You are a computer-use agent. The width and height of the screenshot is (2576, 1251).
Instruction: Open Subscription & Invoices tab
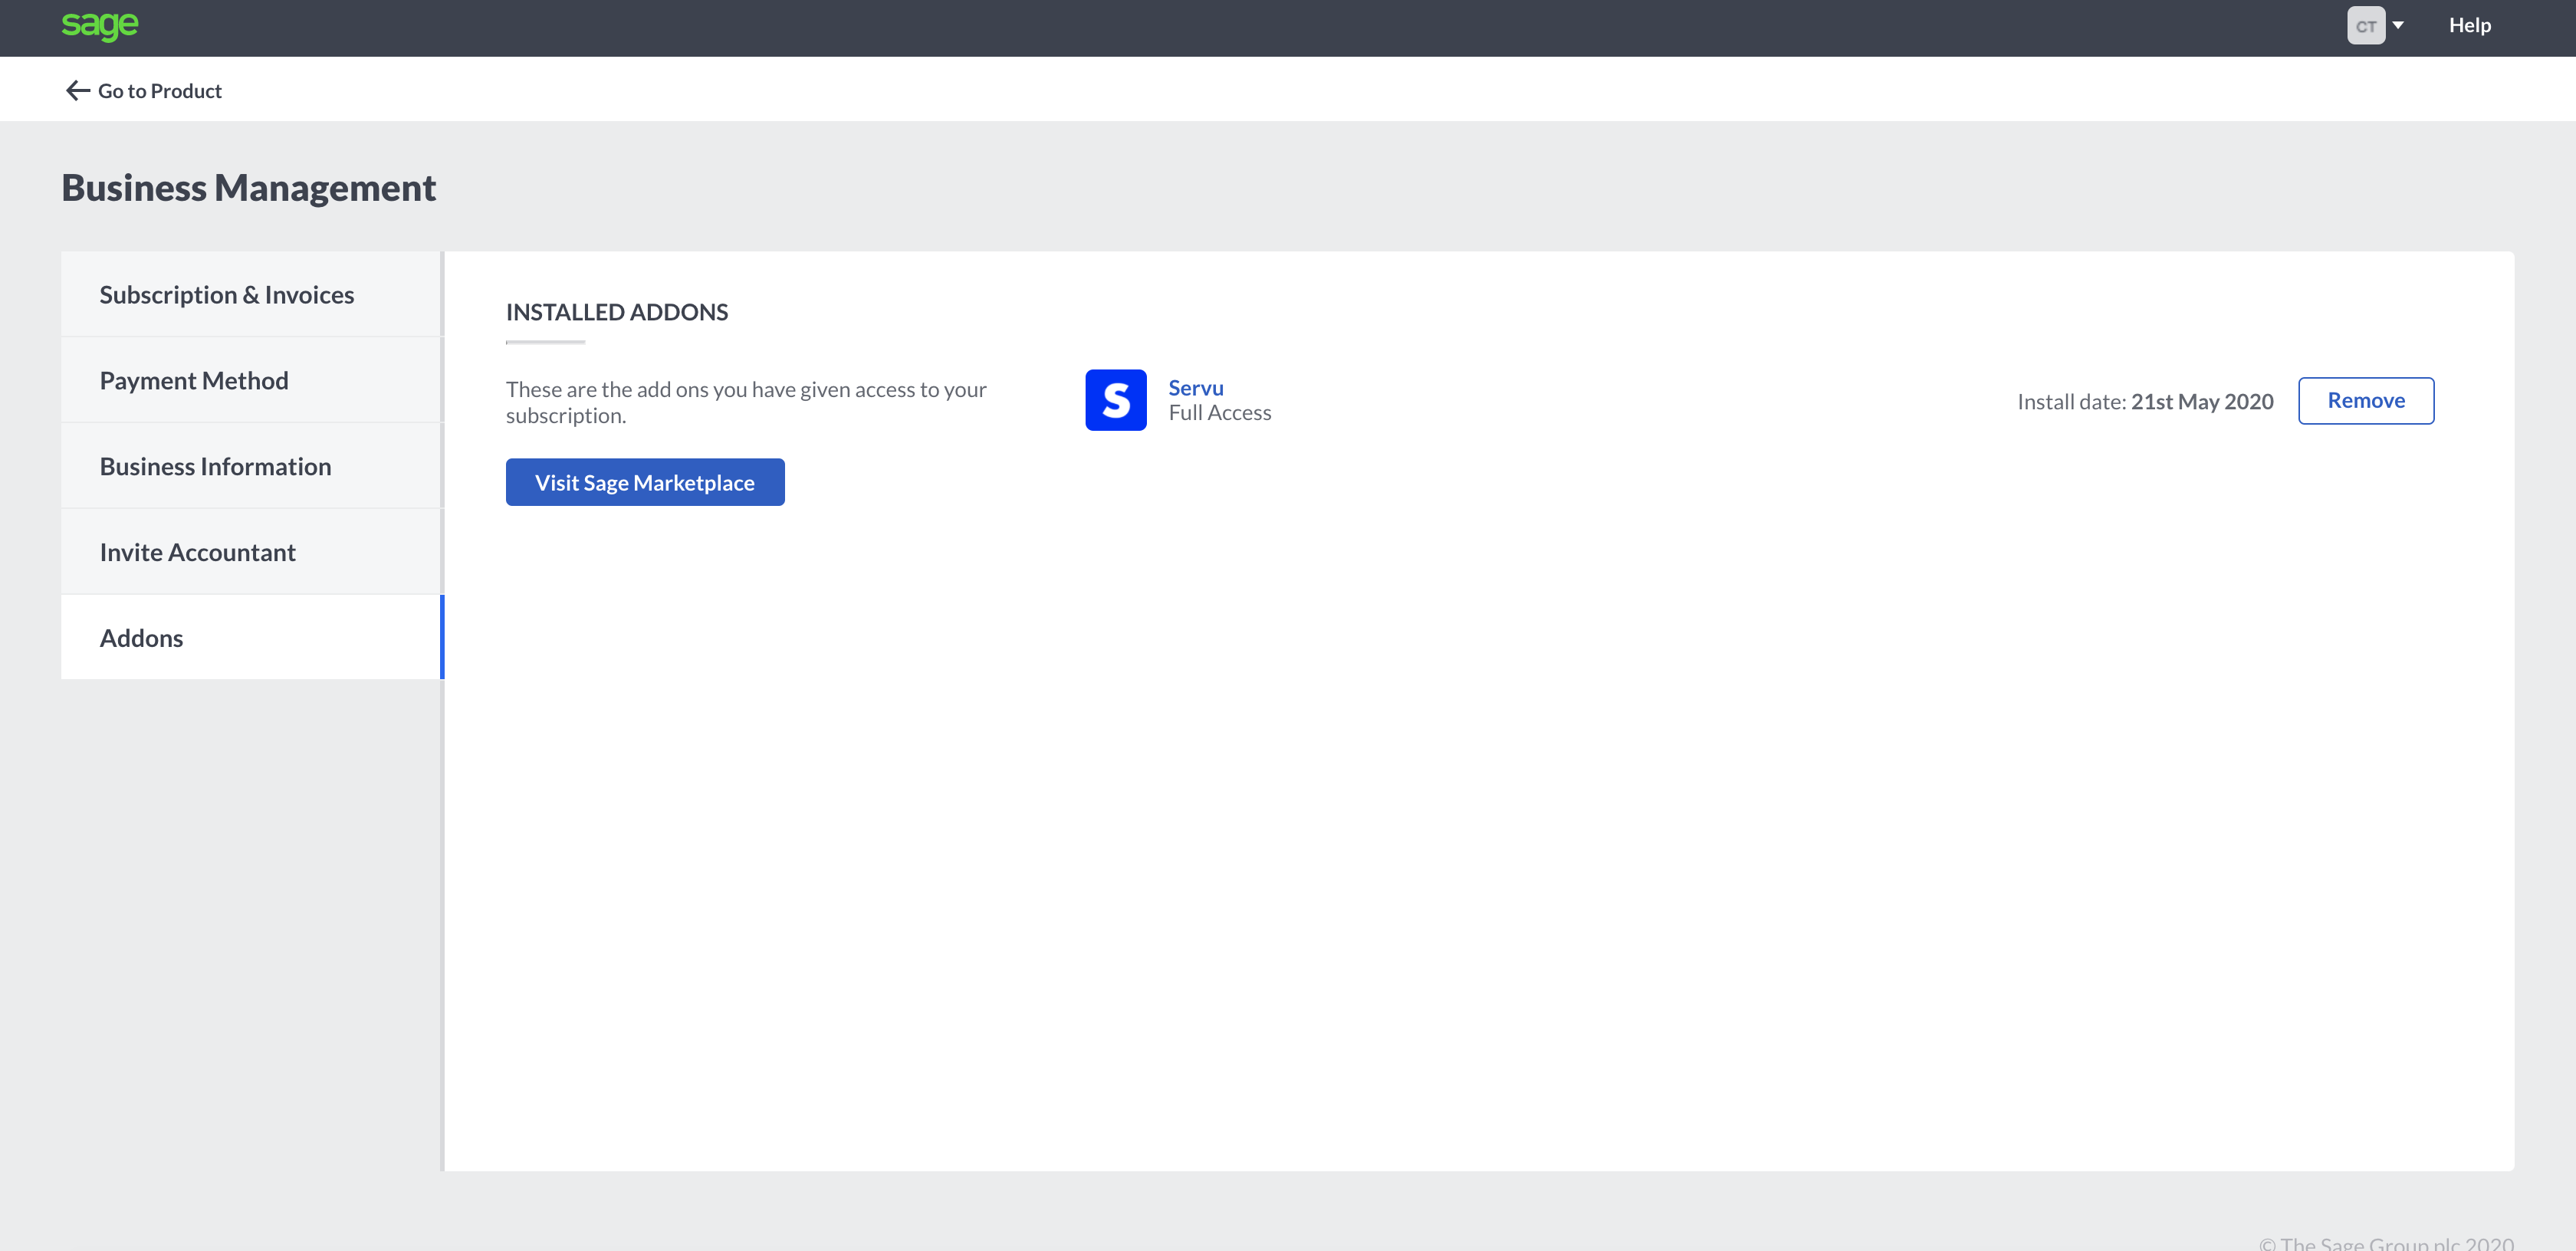(x=251, y=294)
